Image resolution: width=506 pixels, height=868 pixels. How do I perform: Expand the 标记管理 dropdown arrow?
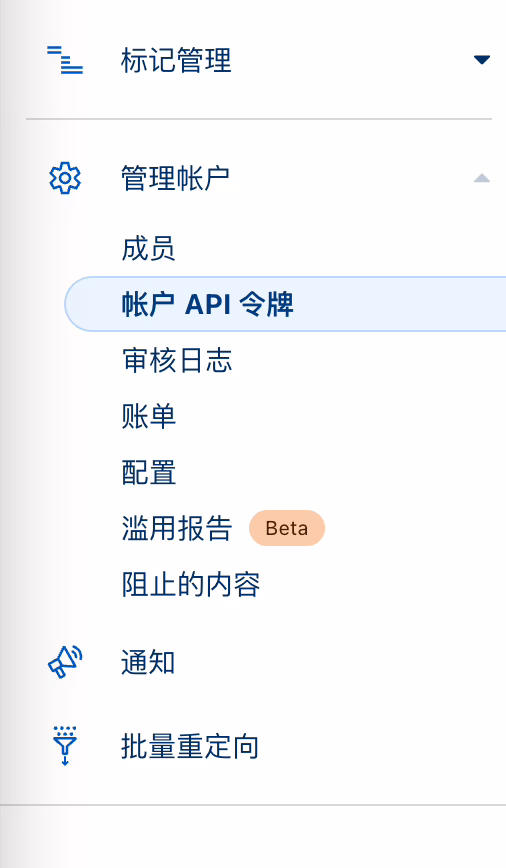point(482,59)
